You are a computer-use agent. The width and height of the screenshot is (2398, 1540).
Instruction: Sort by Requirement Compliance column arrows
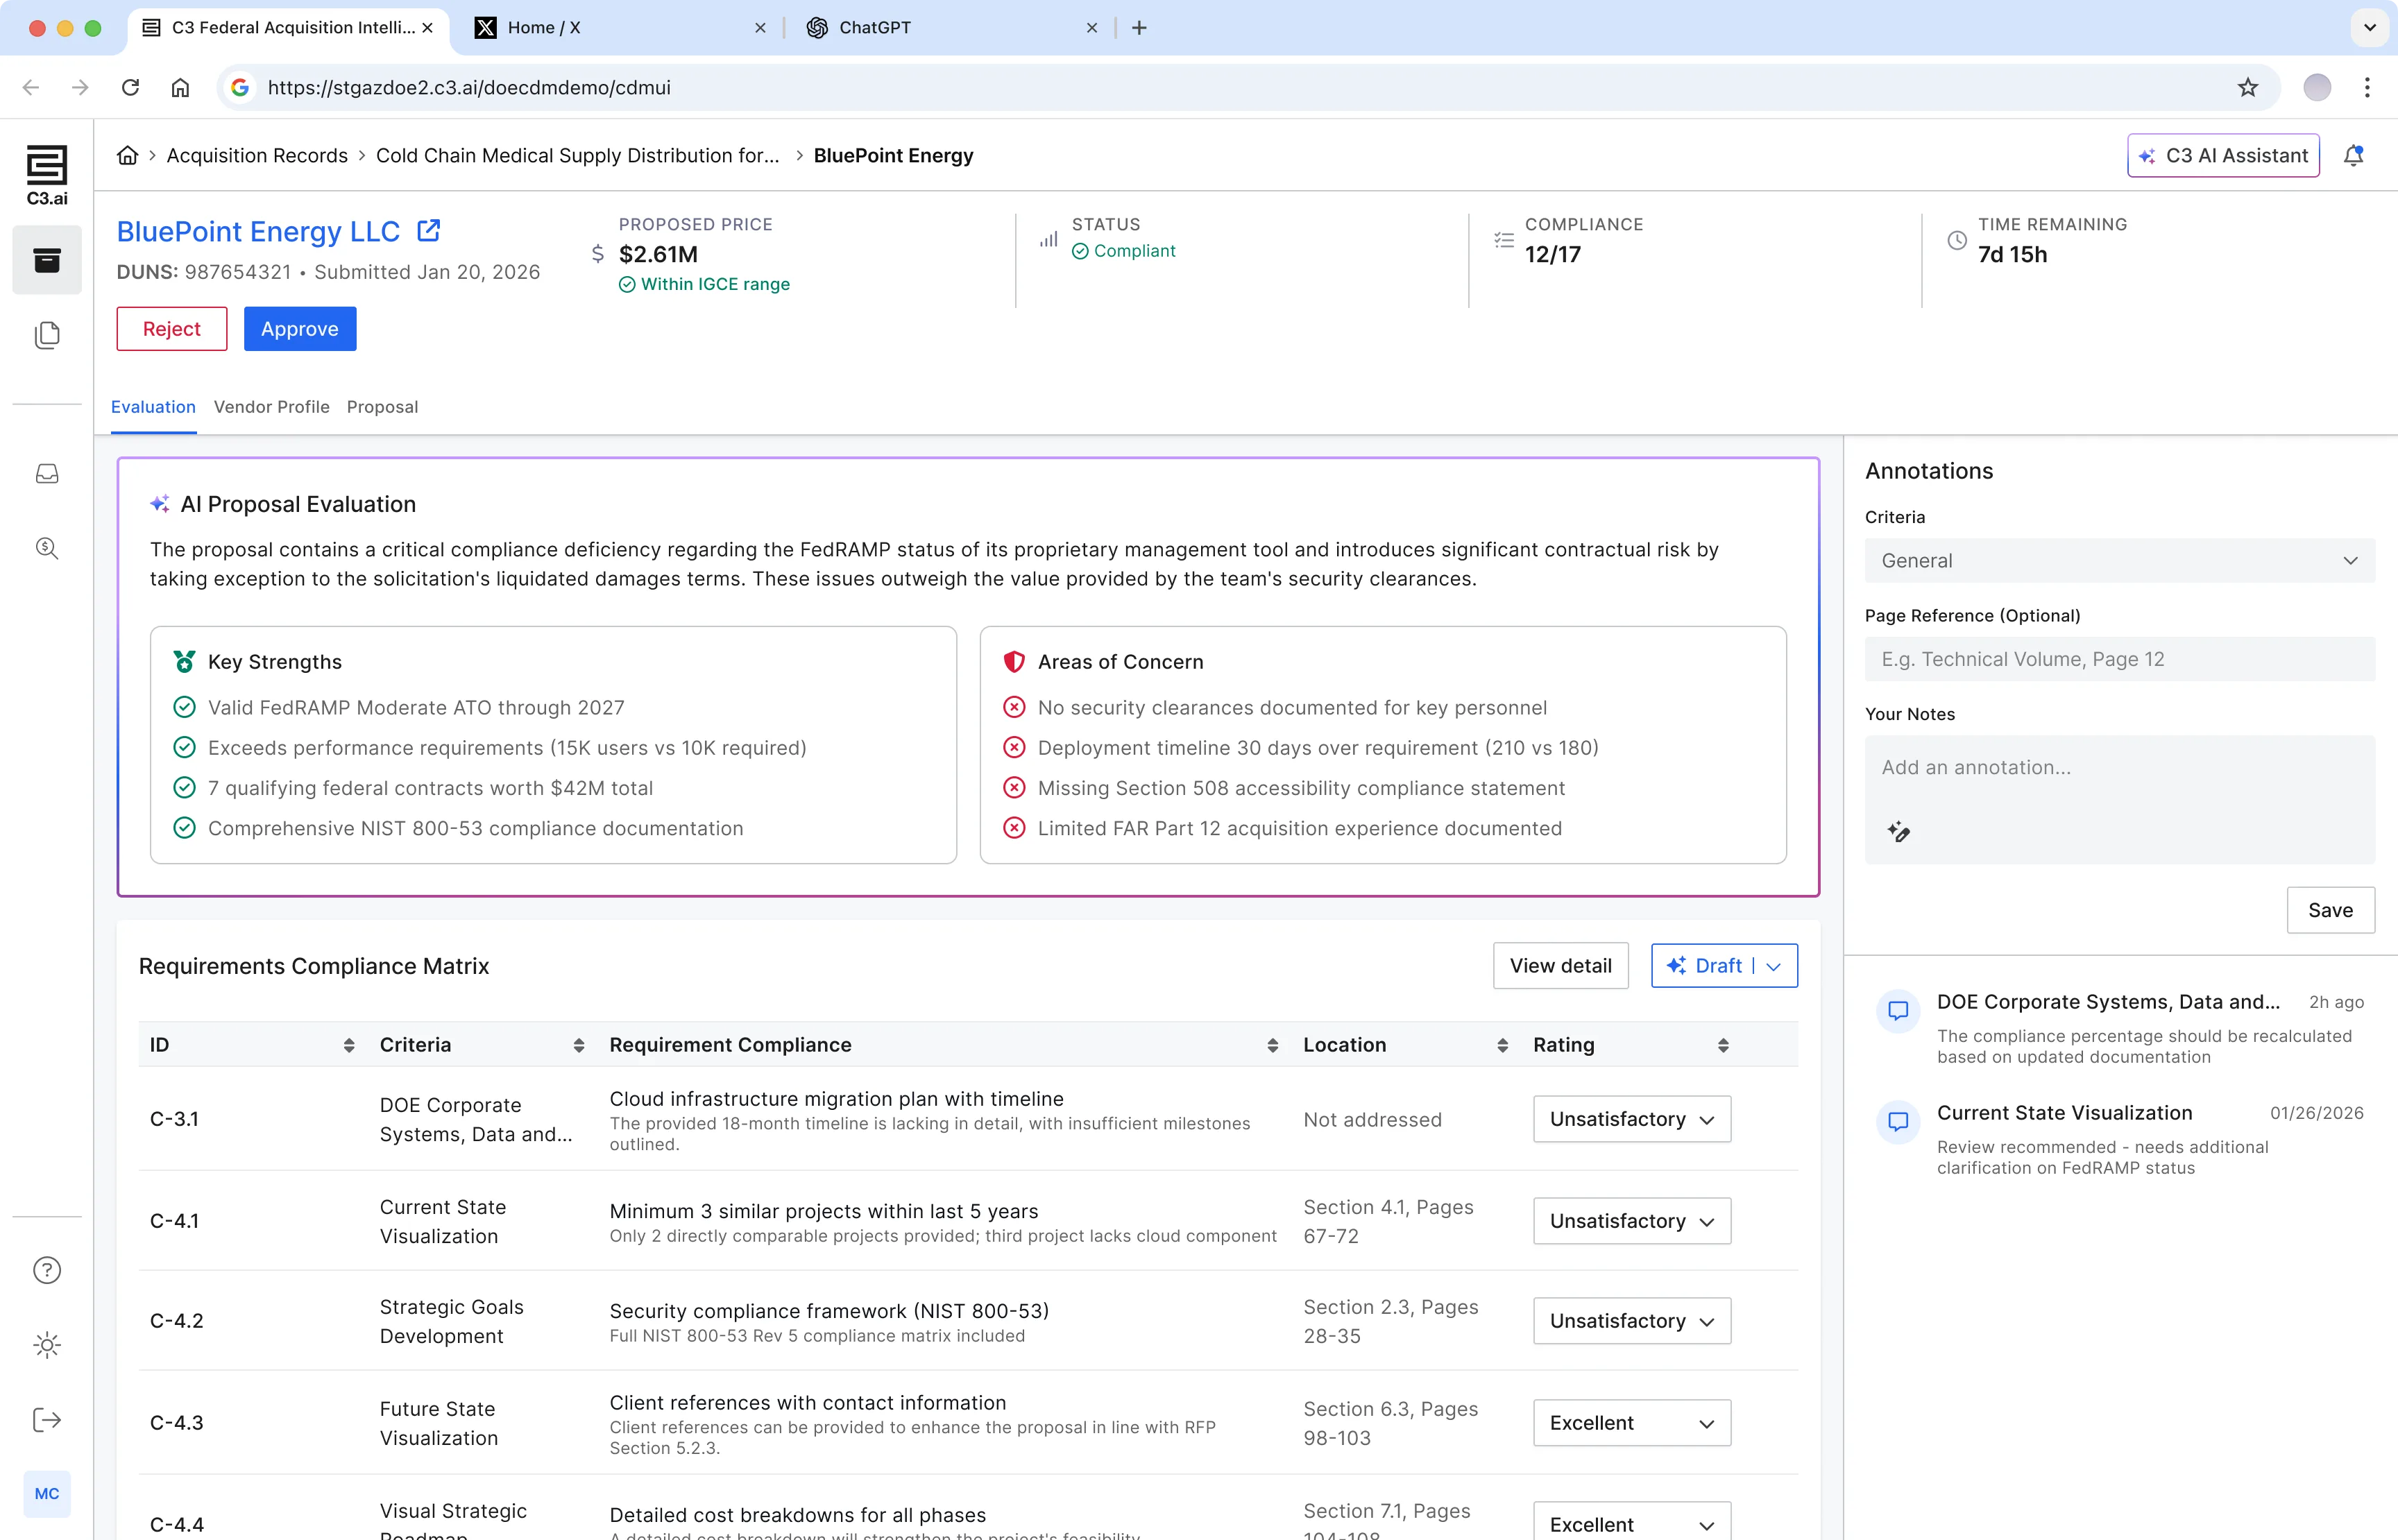click(x=1272, y=1045)
